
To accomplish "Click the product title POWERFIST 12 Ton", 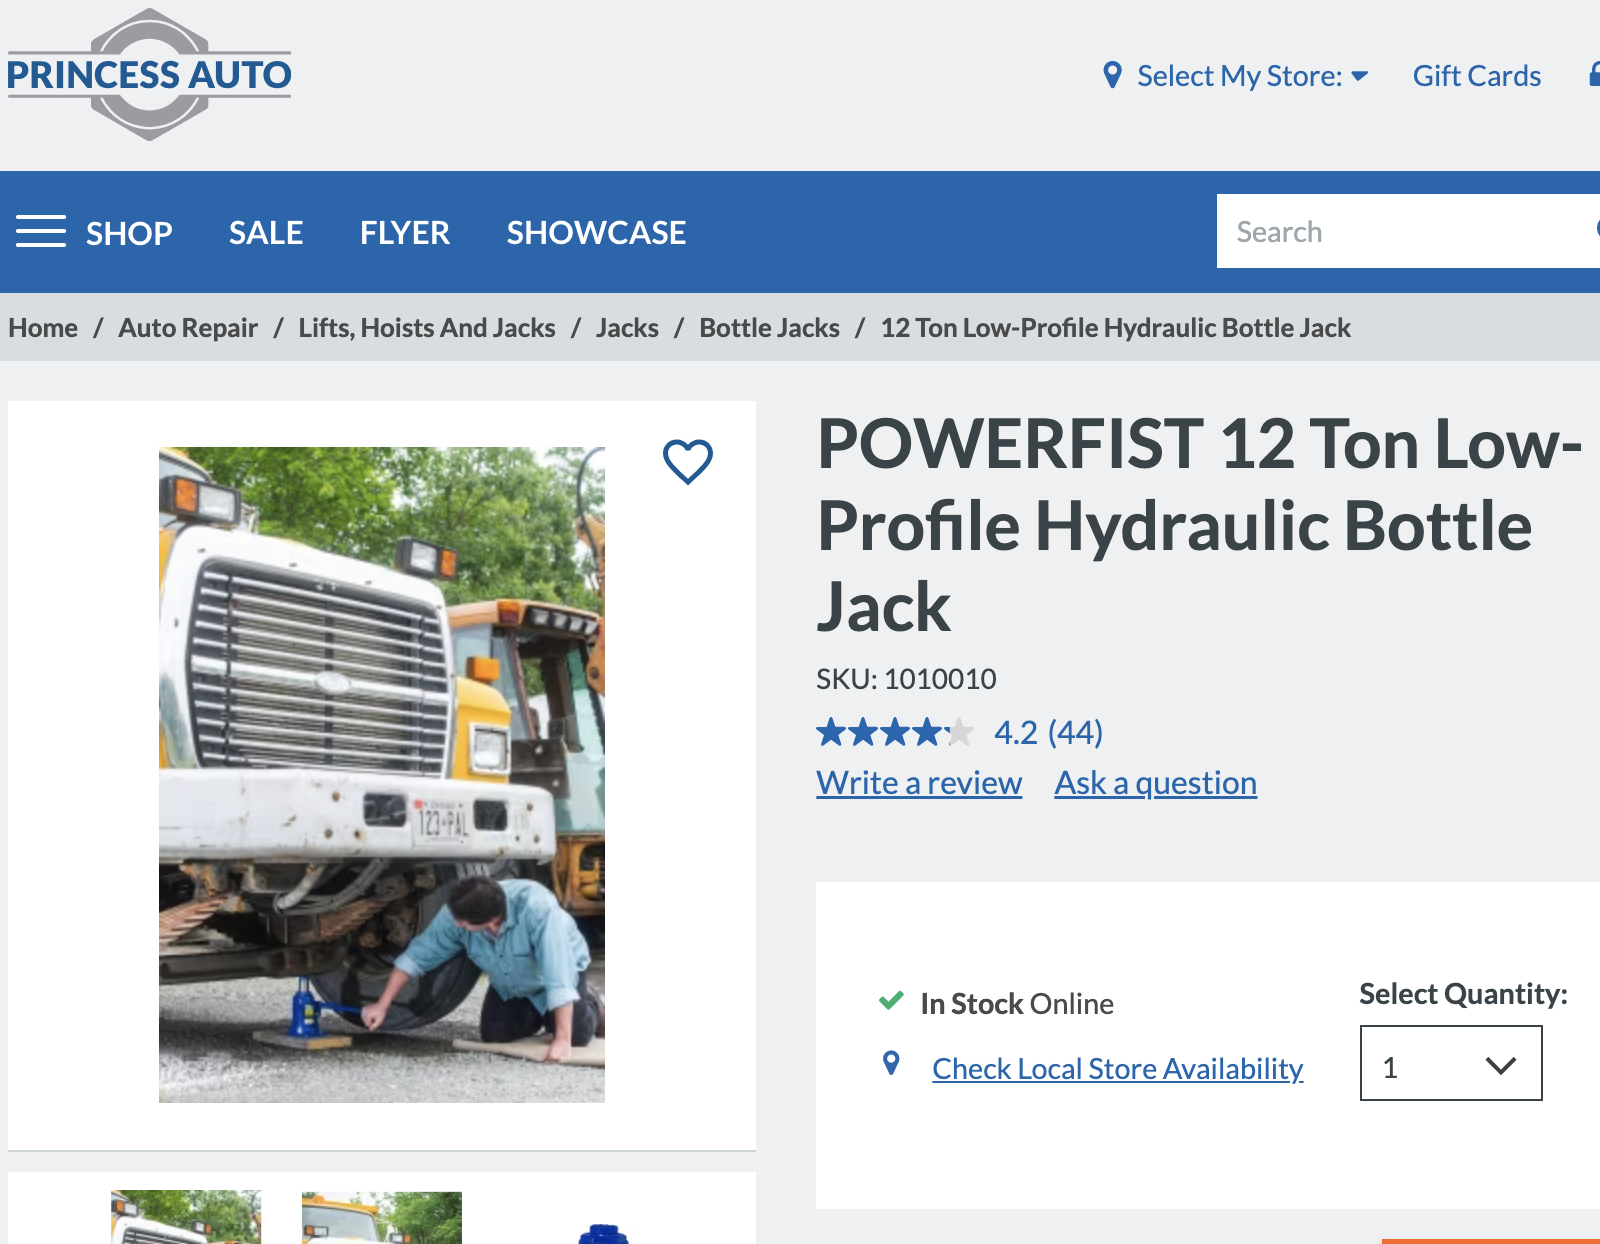I will tap(1199, 525).
